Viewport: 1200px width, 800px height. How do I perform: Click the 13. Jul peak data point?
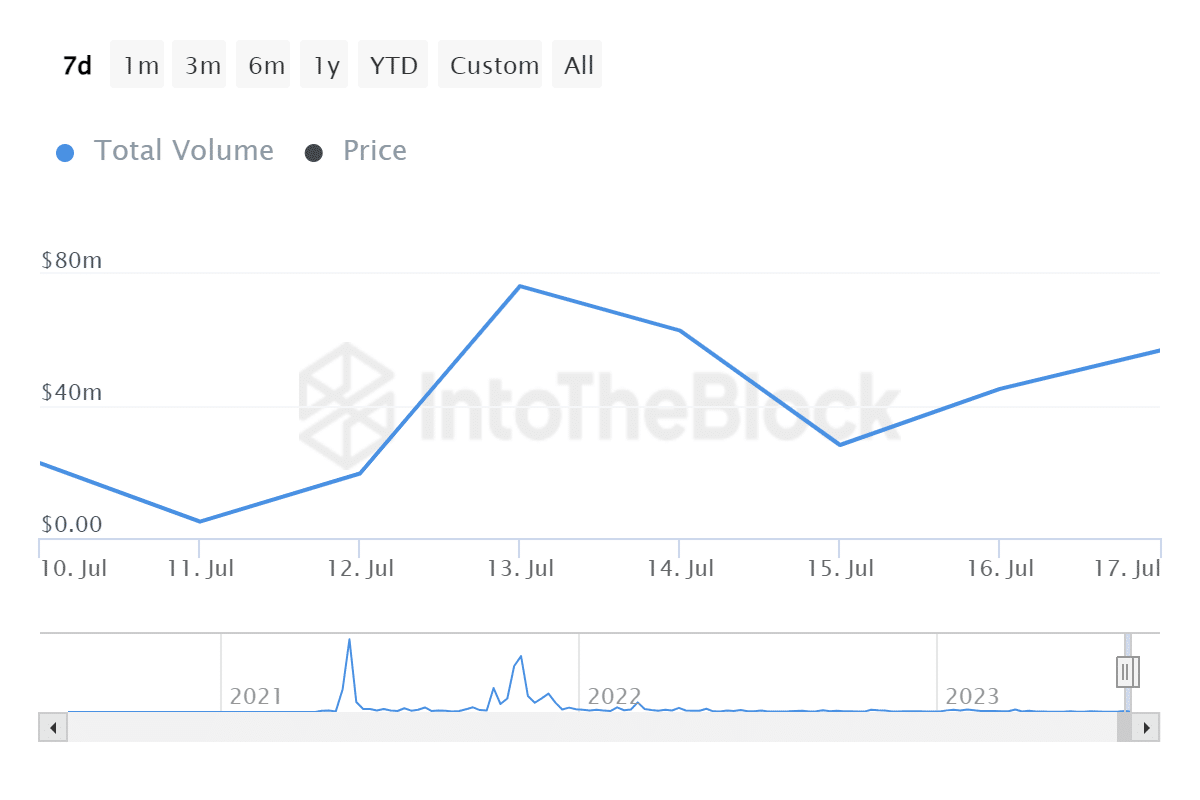(x=519, y=286)
